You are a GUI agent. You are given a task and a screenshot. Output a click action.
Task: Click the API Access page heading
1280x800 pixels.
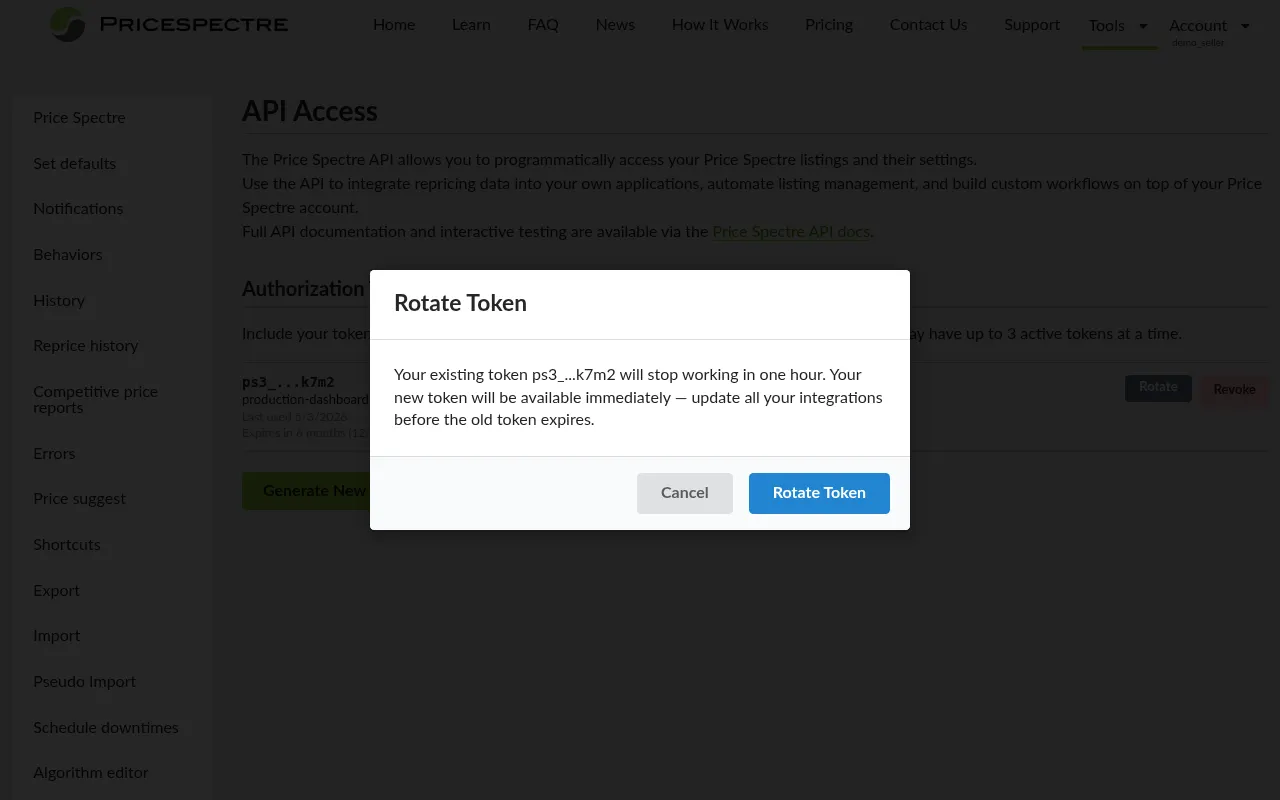[x=310, y=111]
